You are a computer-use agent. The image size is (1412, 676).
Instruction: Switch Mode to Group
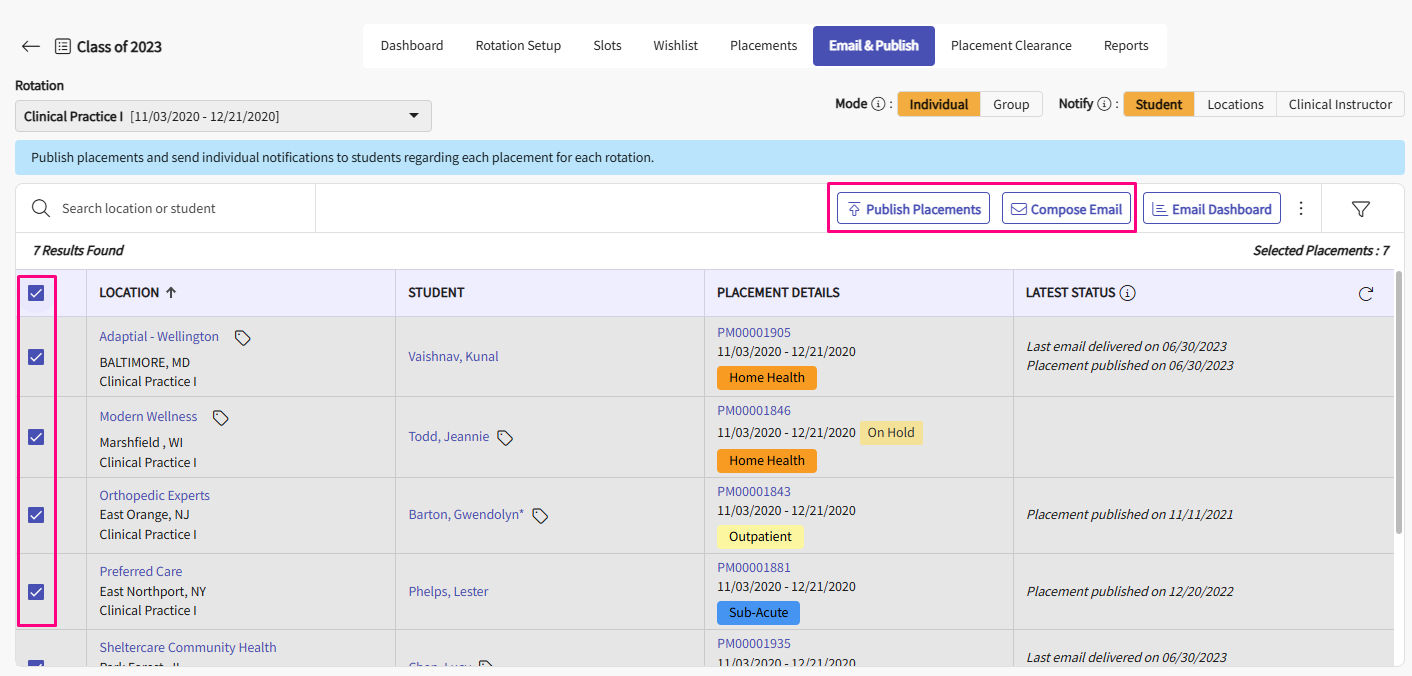[x=1011, y=104]
